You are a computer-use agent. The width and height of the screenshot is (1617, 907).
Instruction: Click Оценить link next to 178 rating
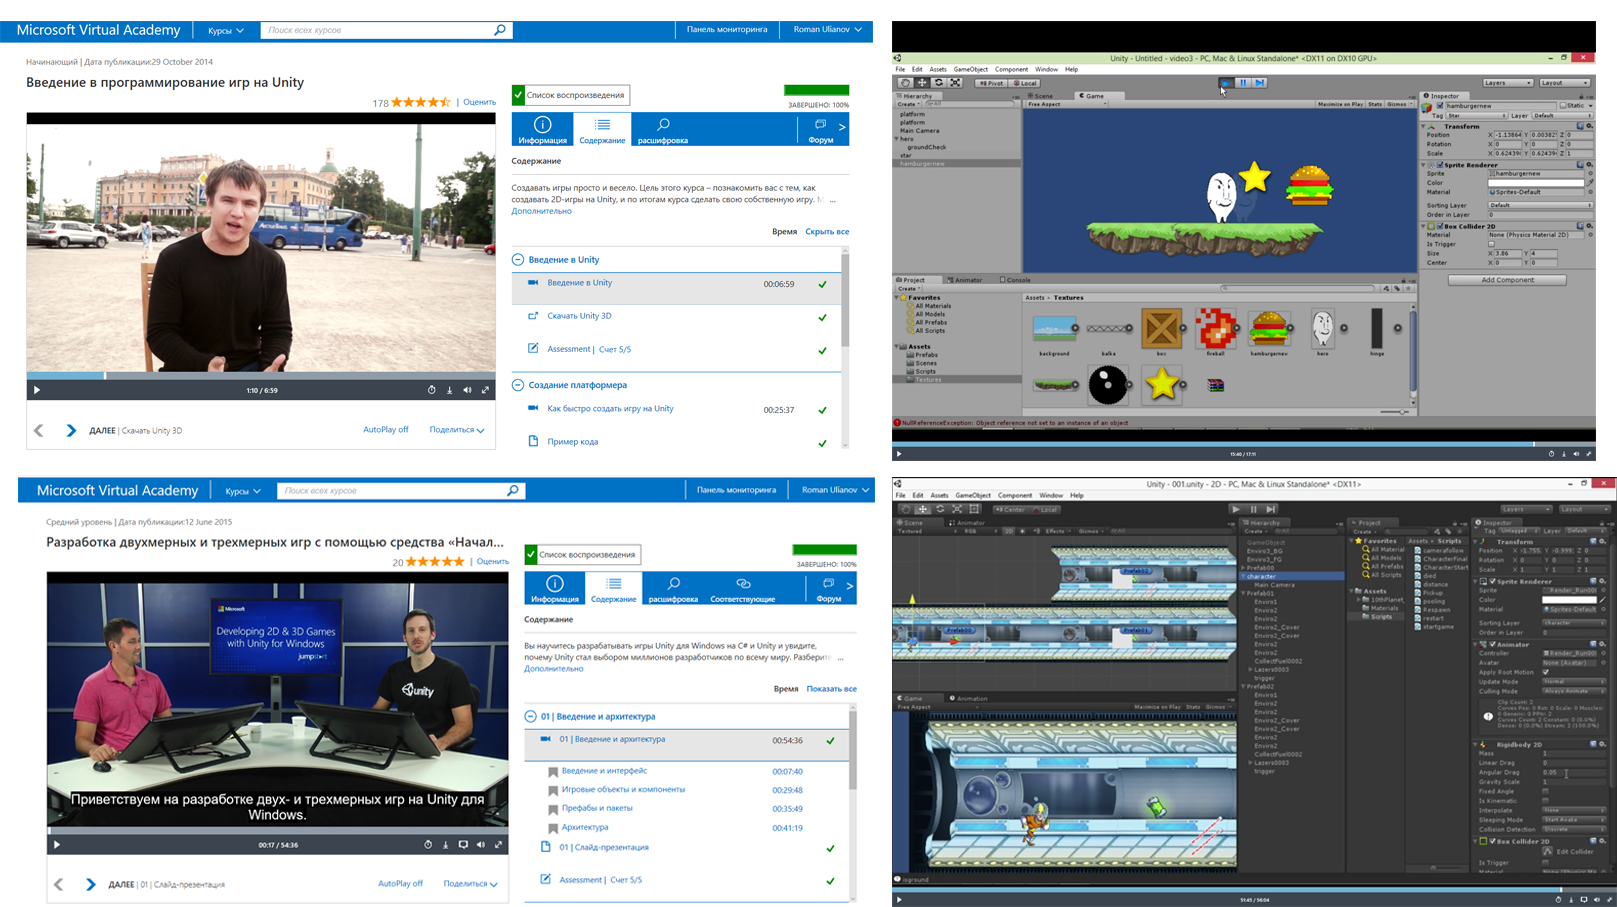[479, 102]
